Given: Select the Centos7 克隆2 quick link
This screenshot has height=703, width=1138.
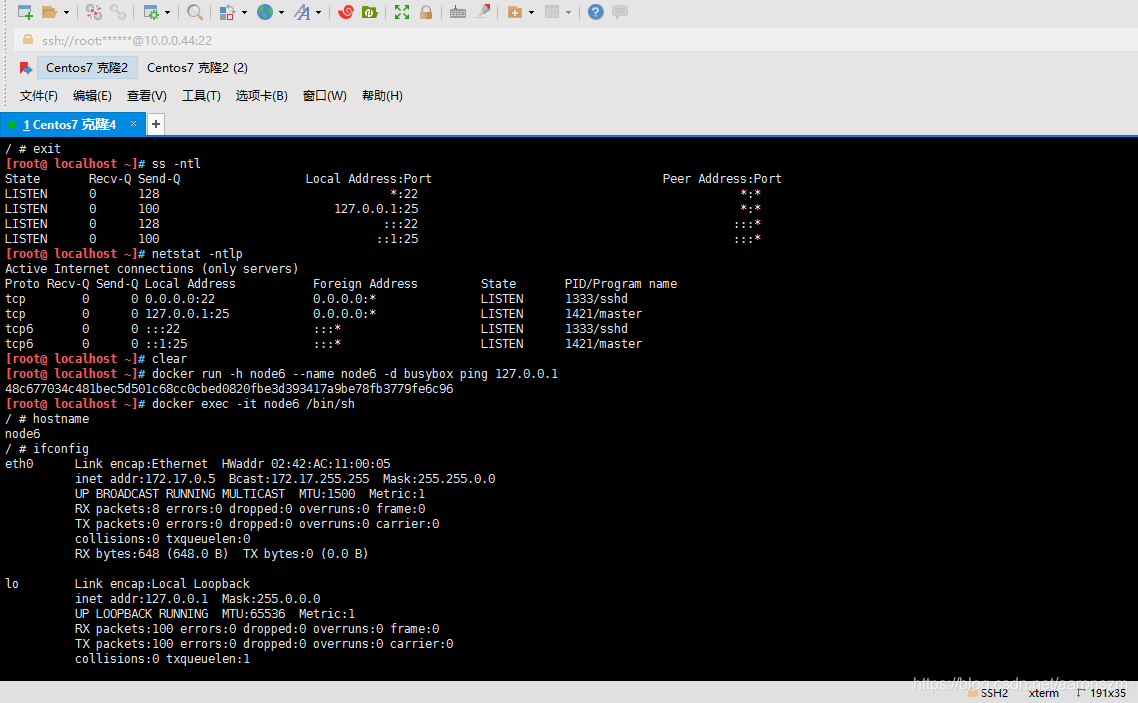Looking at the screenshot, I should point(86,67).
